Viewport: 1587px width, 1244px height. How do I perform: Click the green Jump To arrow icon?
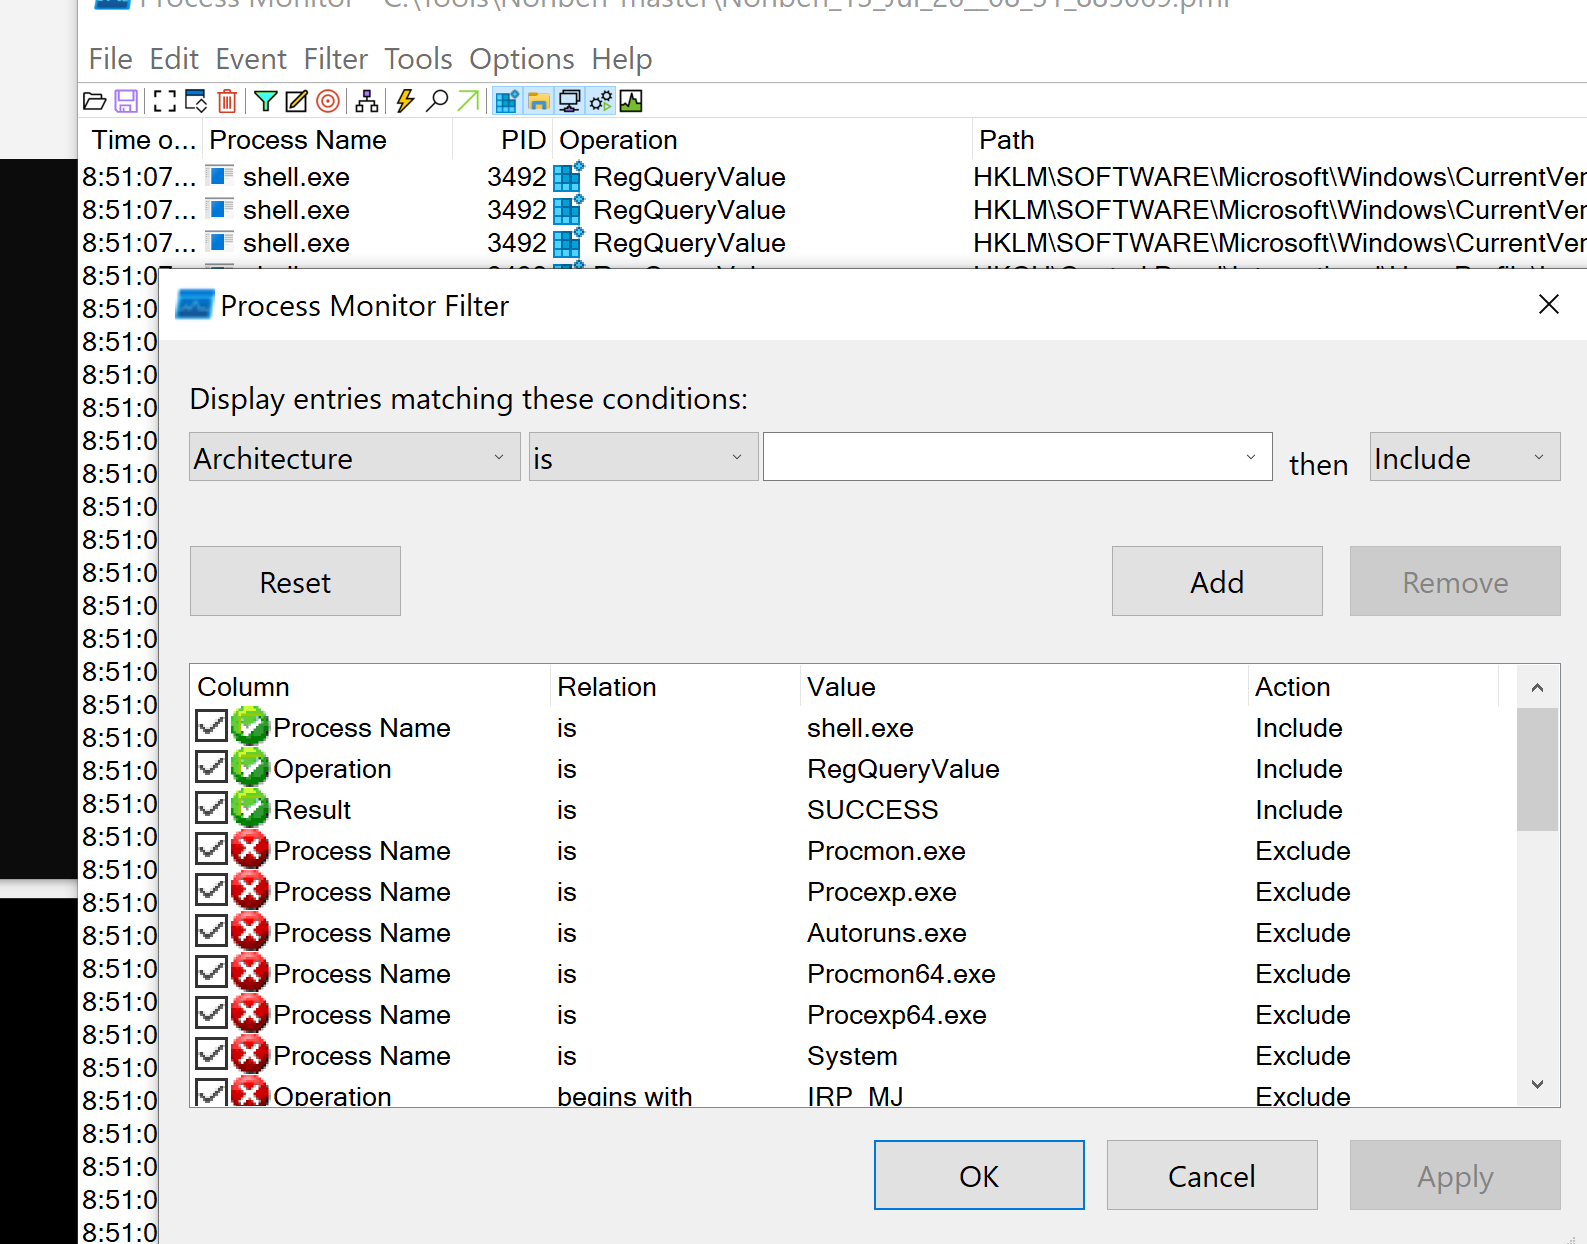[468, 101]
